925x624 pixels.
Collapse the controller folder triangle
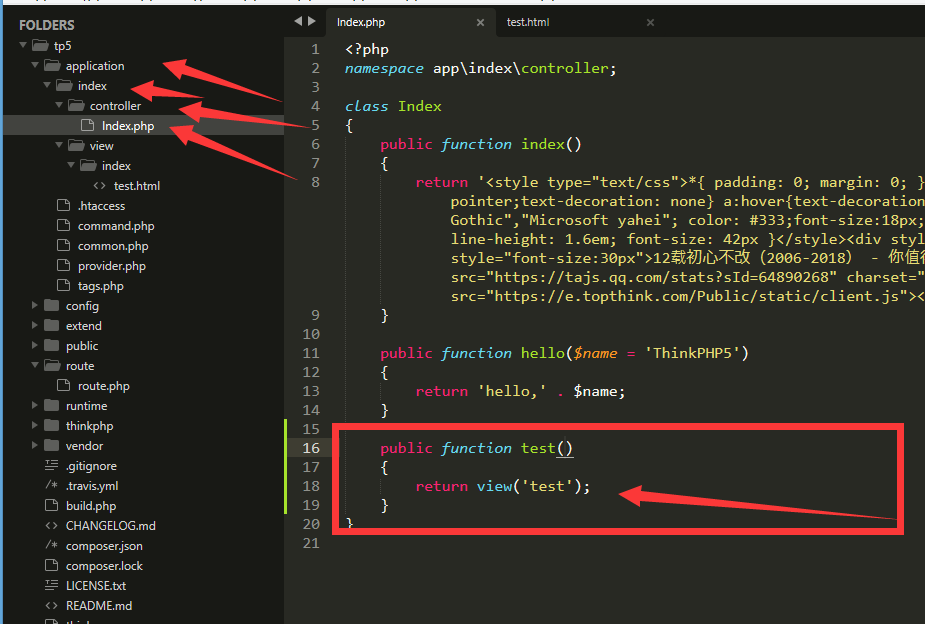(59, 105)
